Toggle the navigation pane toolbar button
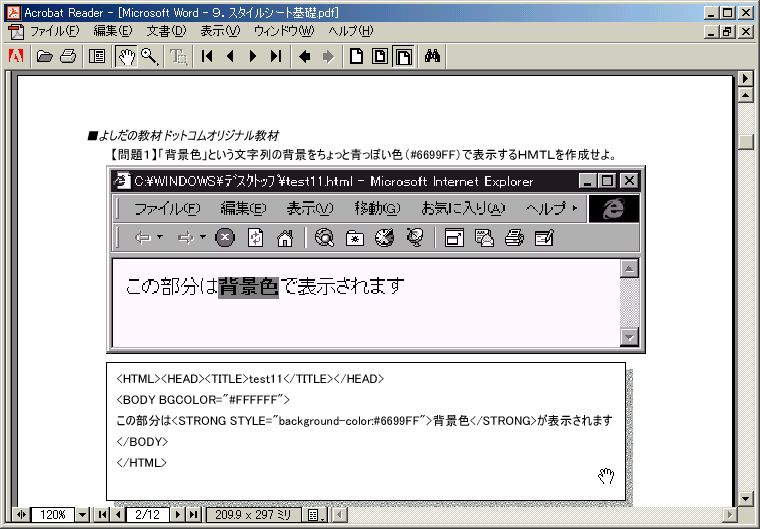The width and height of the screenshot is (760, 529). [97, 56]
